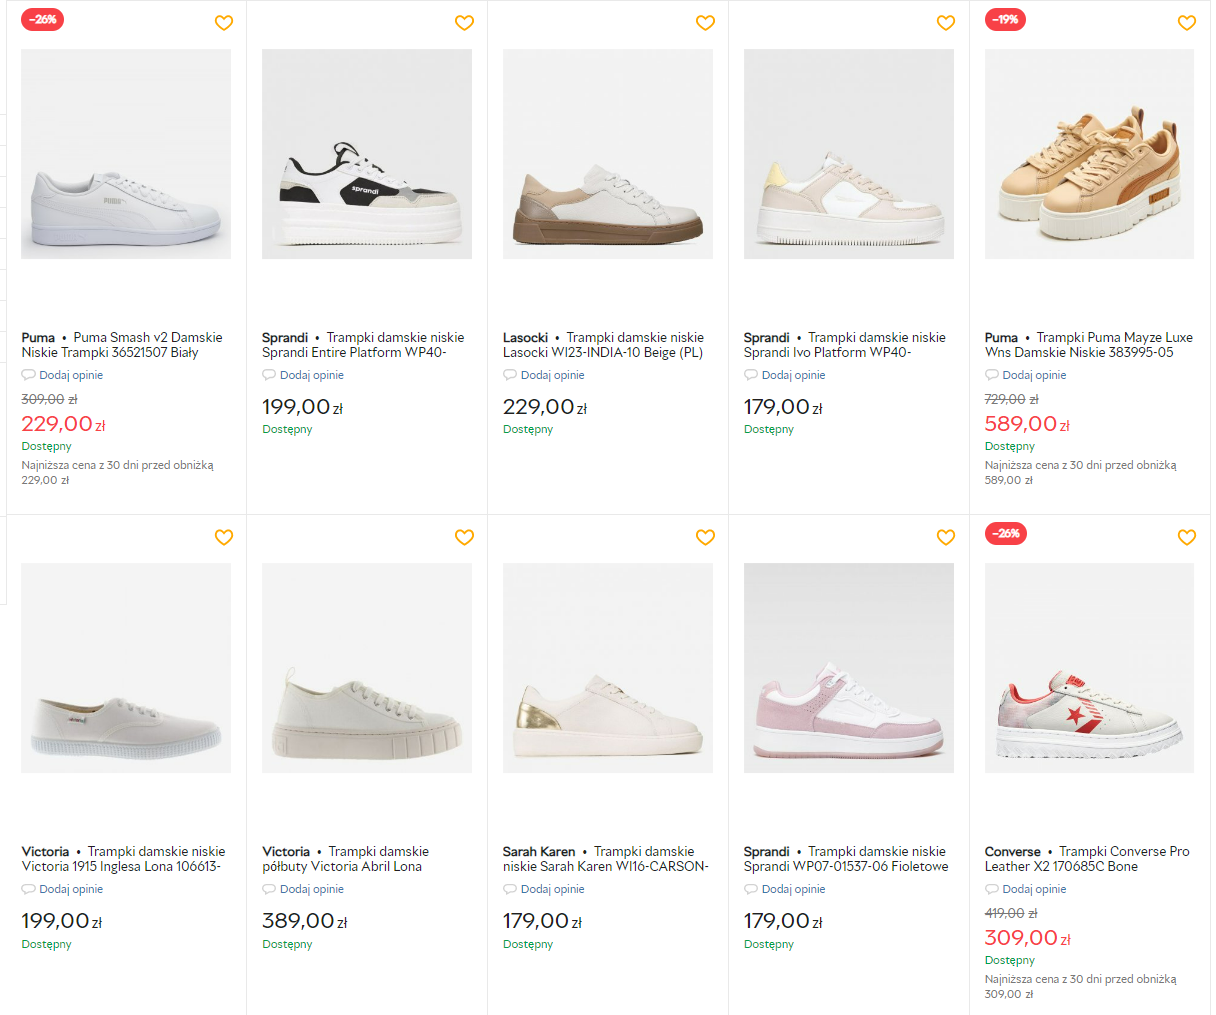Add Sprandi Ivo Platform to wishlist
The width and height of the screenshot is (1216, 1015).
[x=946, y=23]
